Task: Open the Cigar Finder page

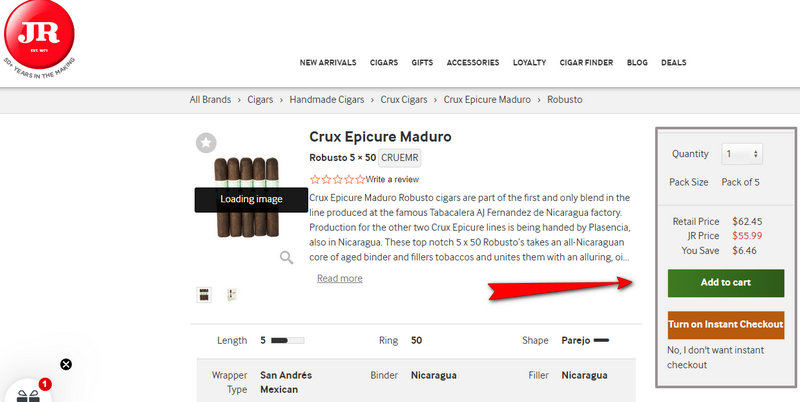Action: (x=587, y=63)
